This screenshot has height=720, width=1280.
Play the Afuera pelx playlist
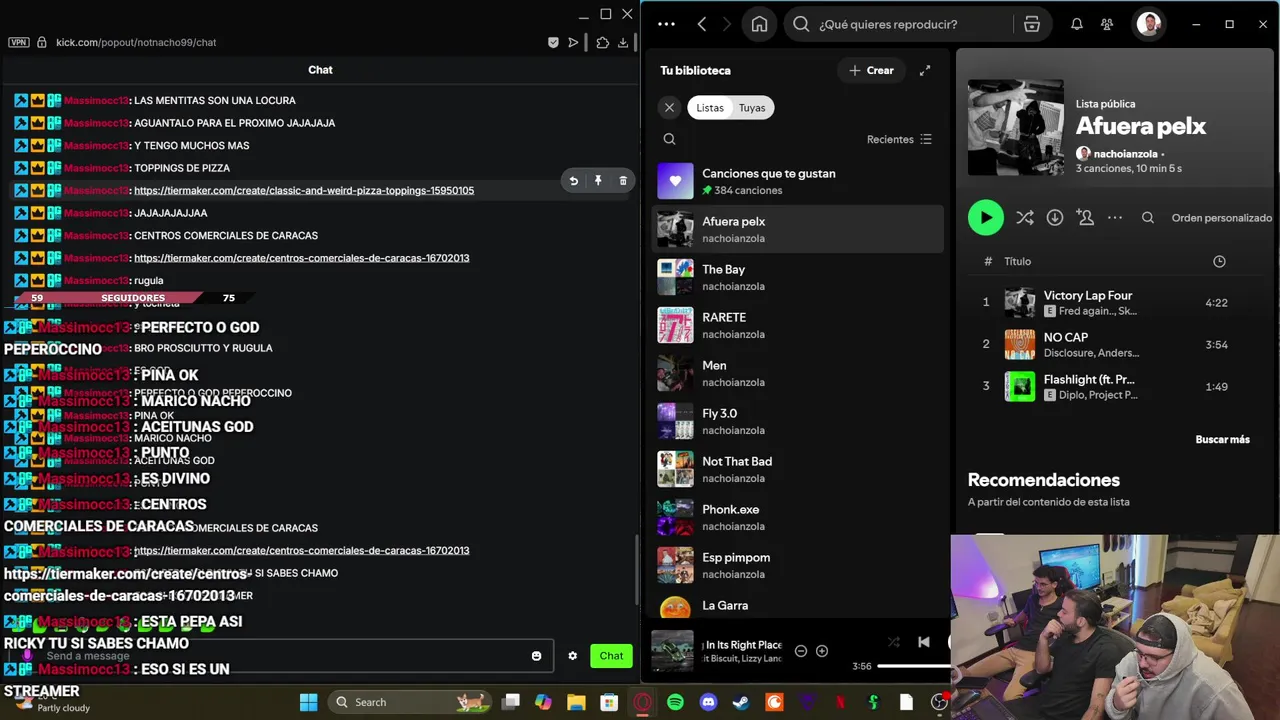(x=986, y=217)
